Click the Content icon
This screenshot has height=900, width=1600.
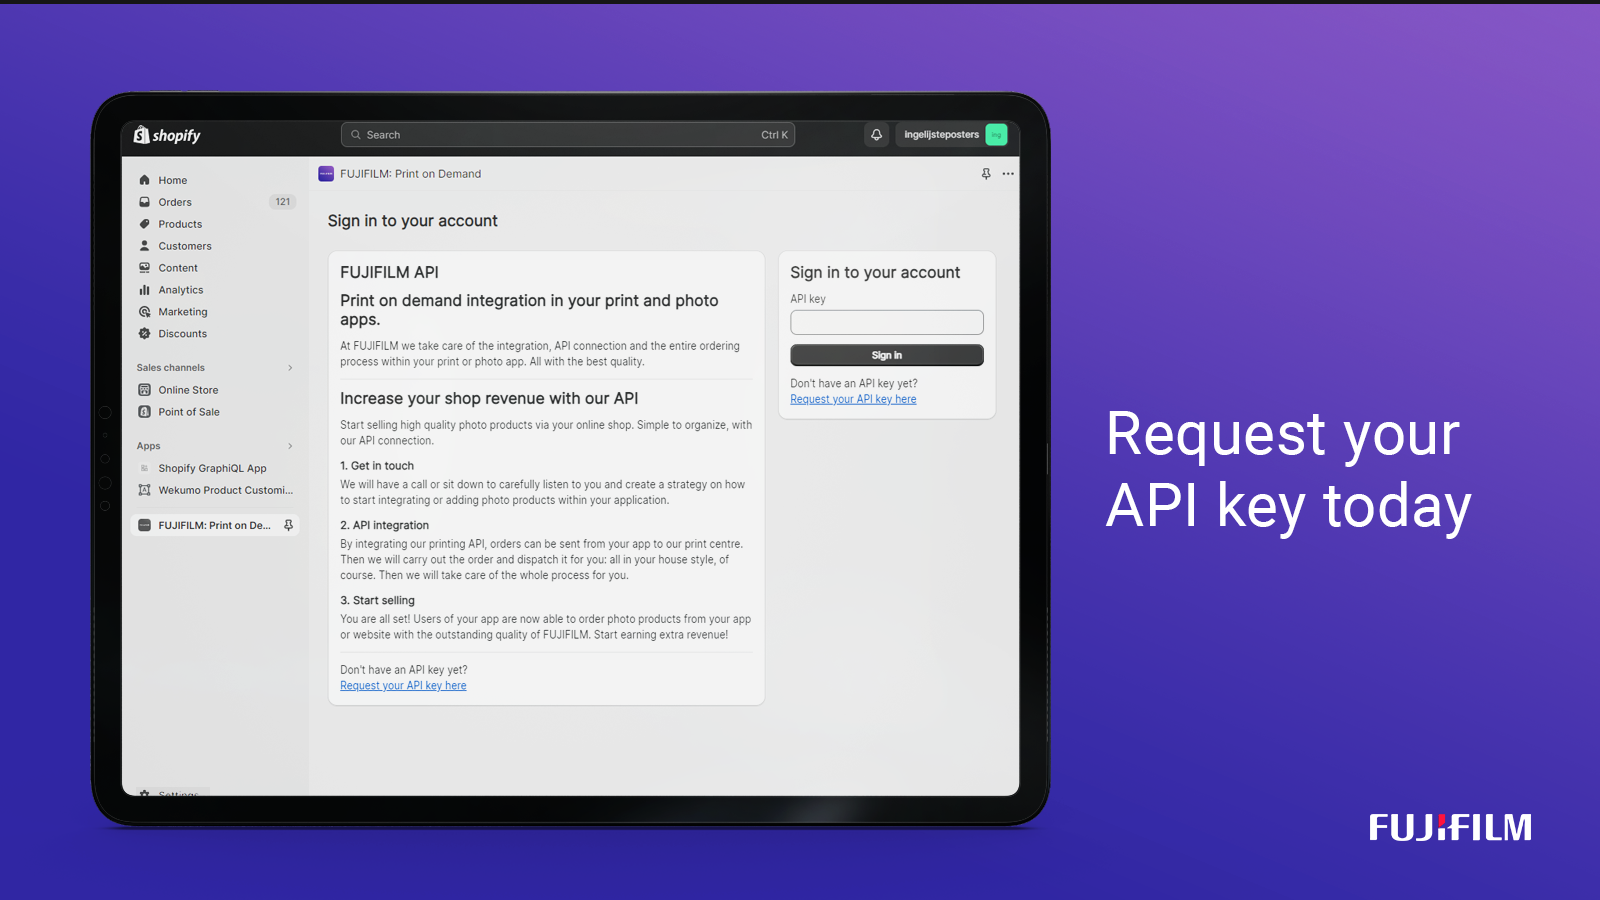[x=145, y=268]
